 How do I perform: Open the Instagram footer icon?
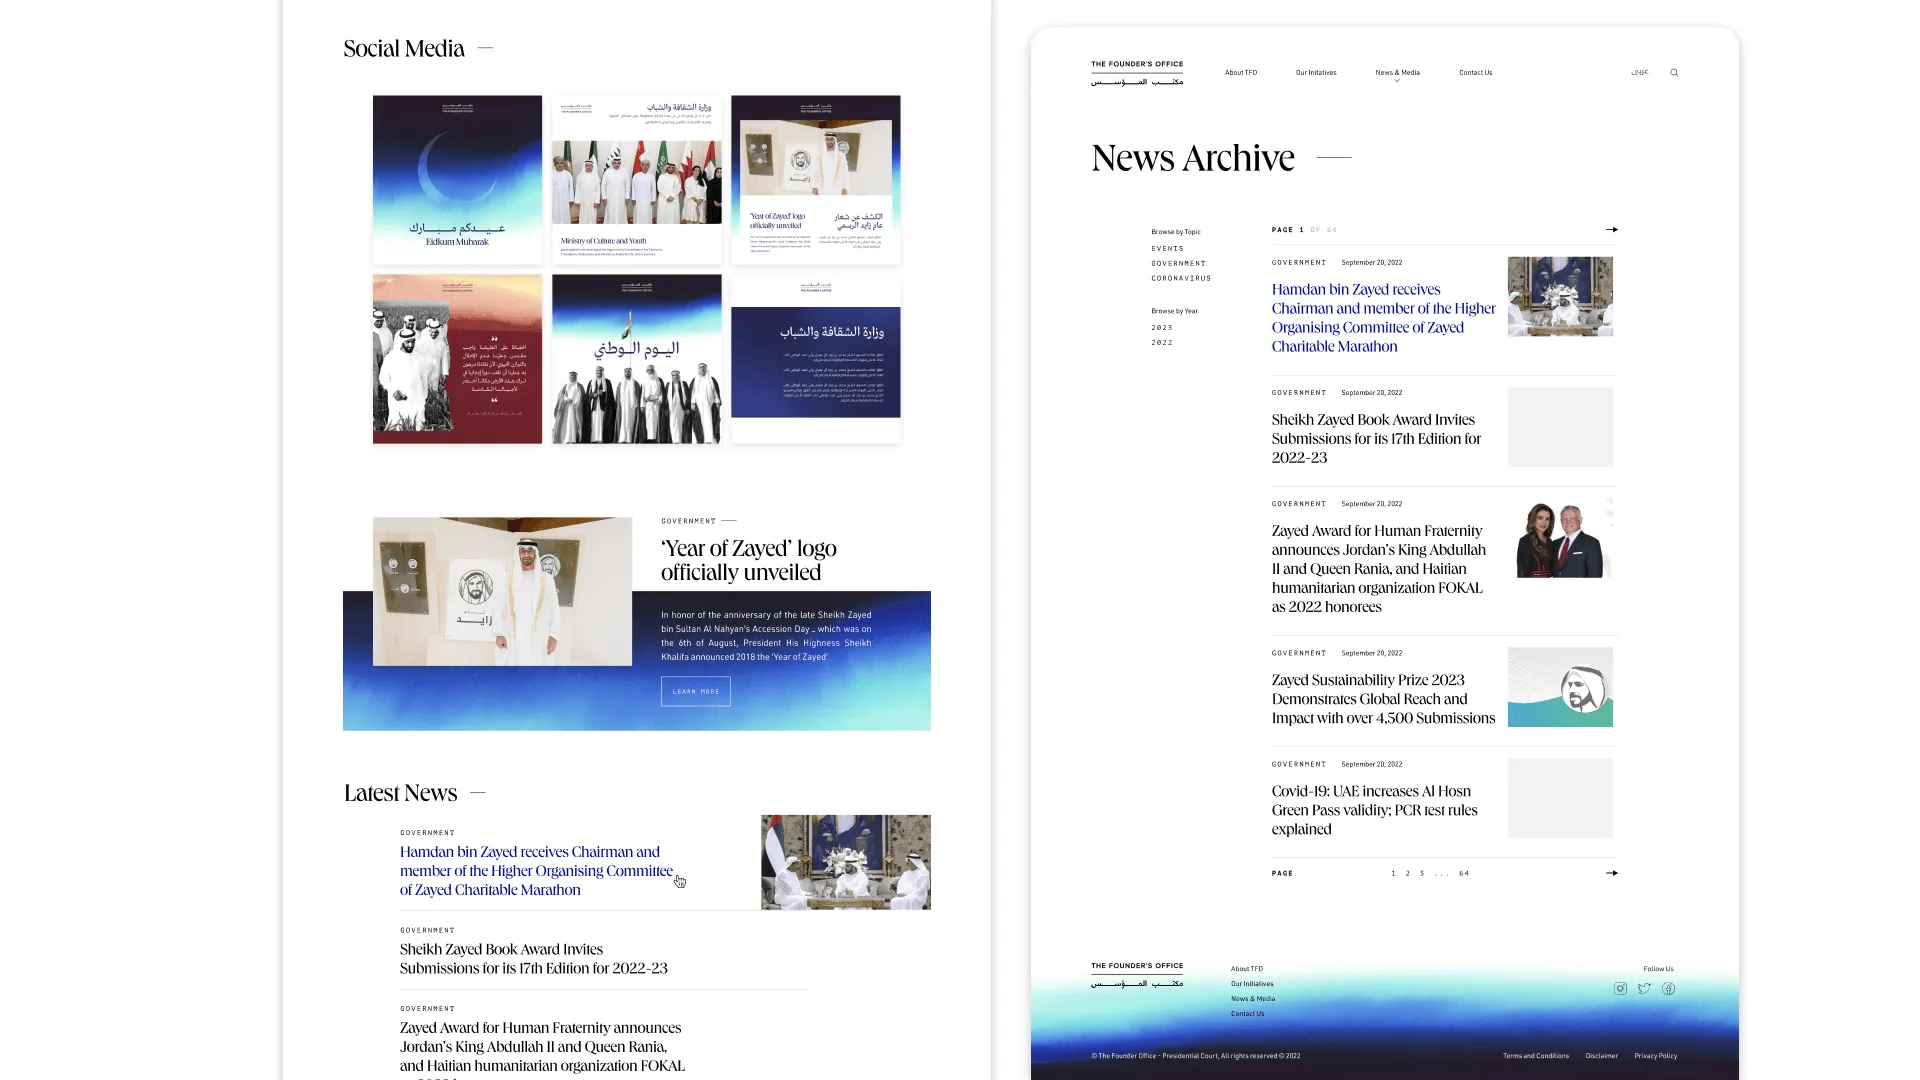(1620, 989)
